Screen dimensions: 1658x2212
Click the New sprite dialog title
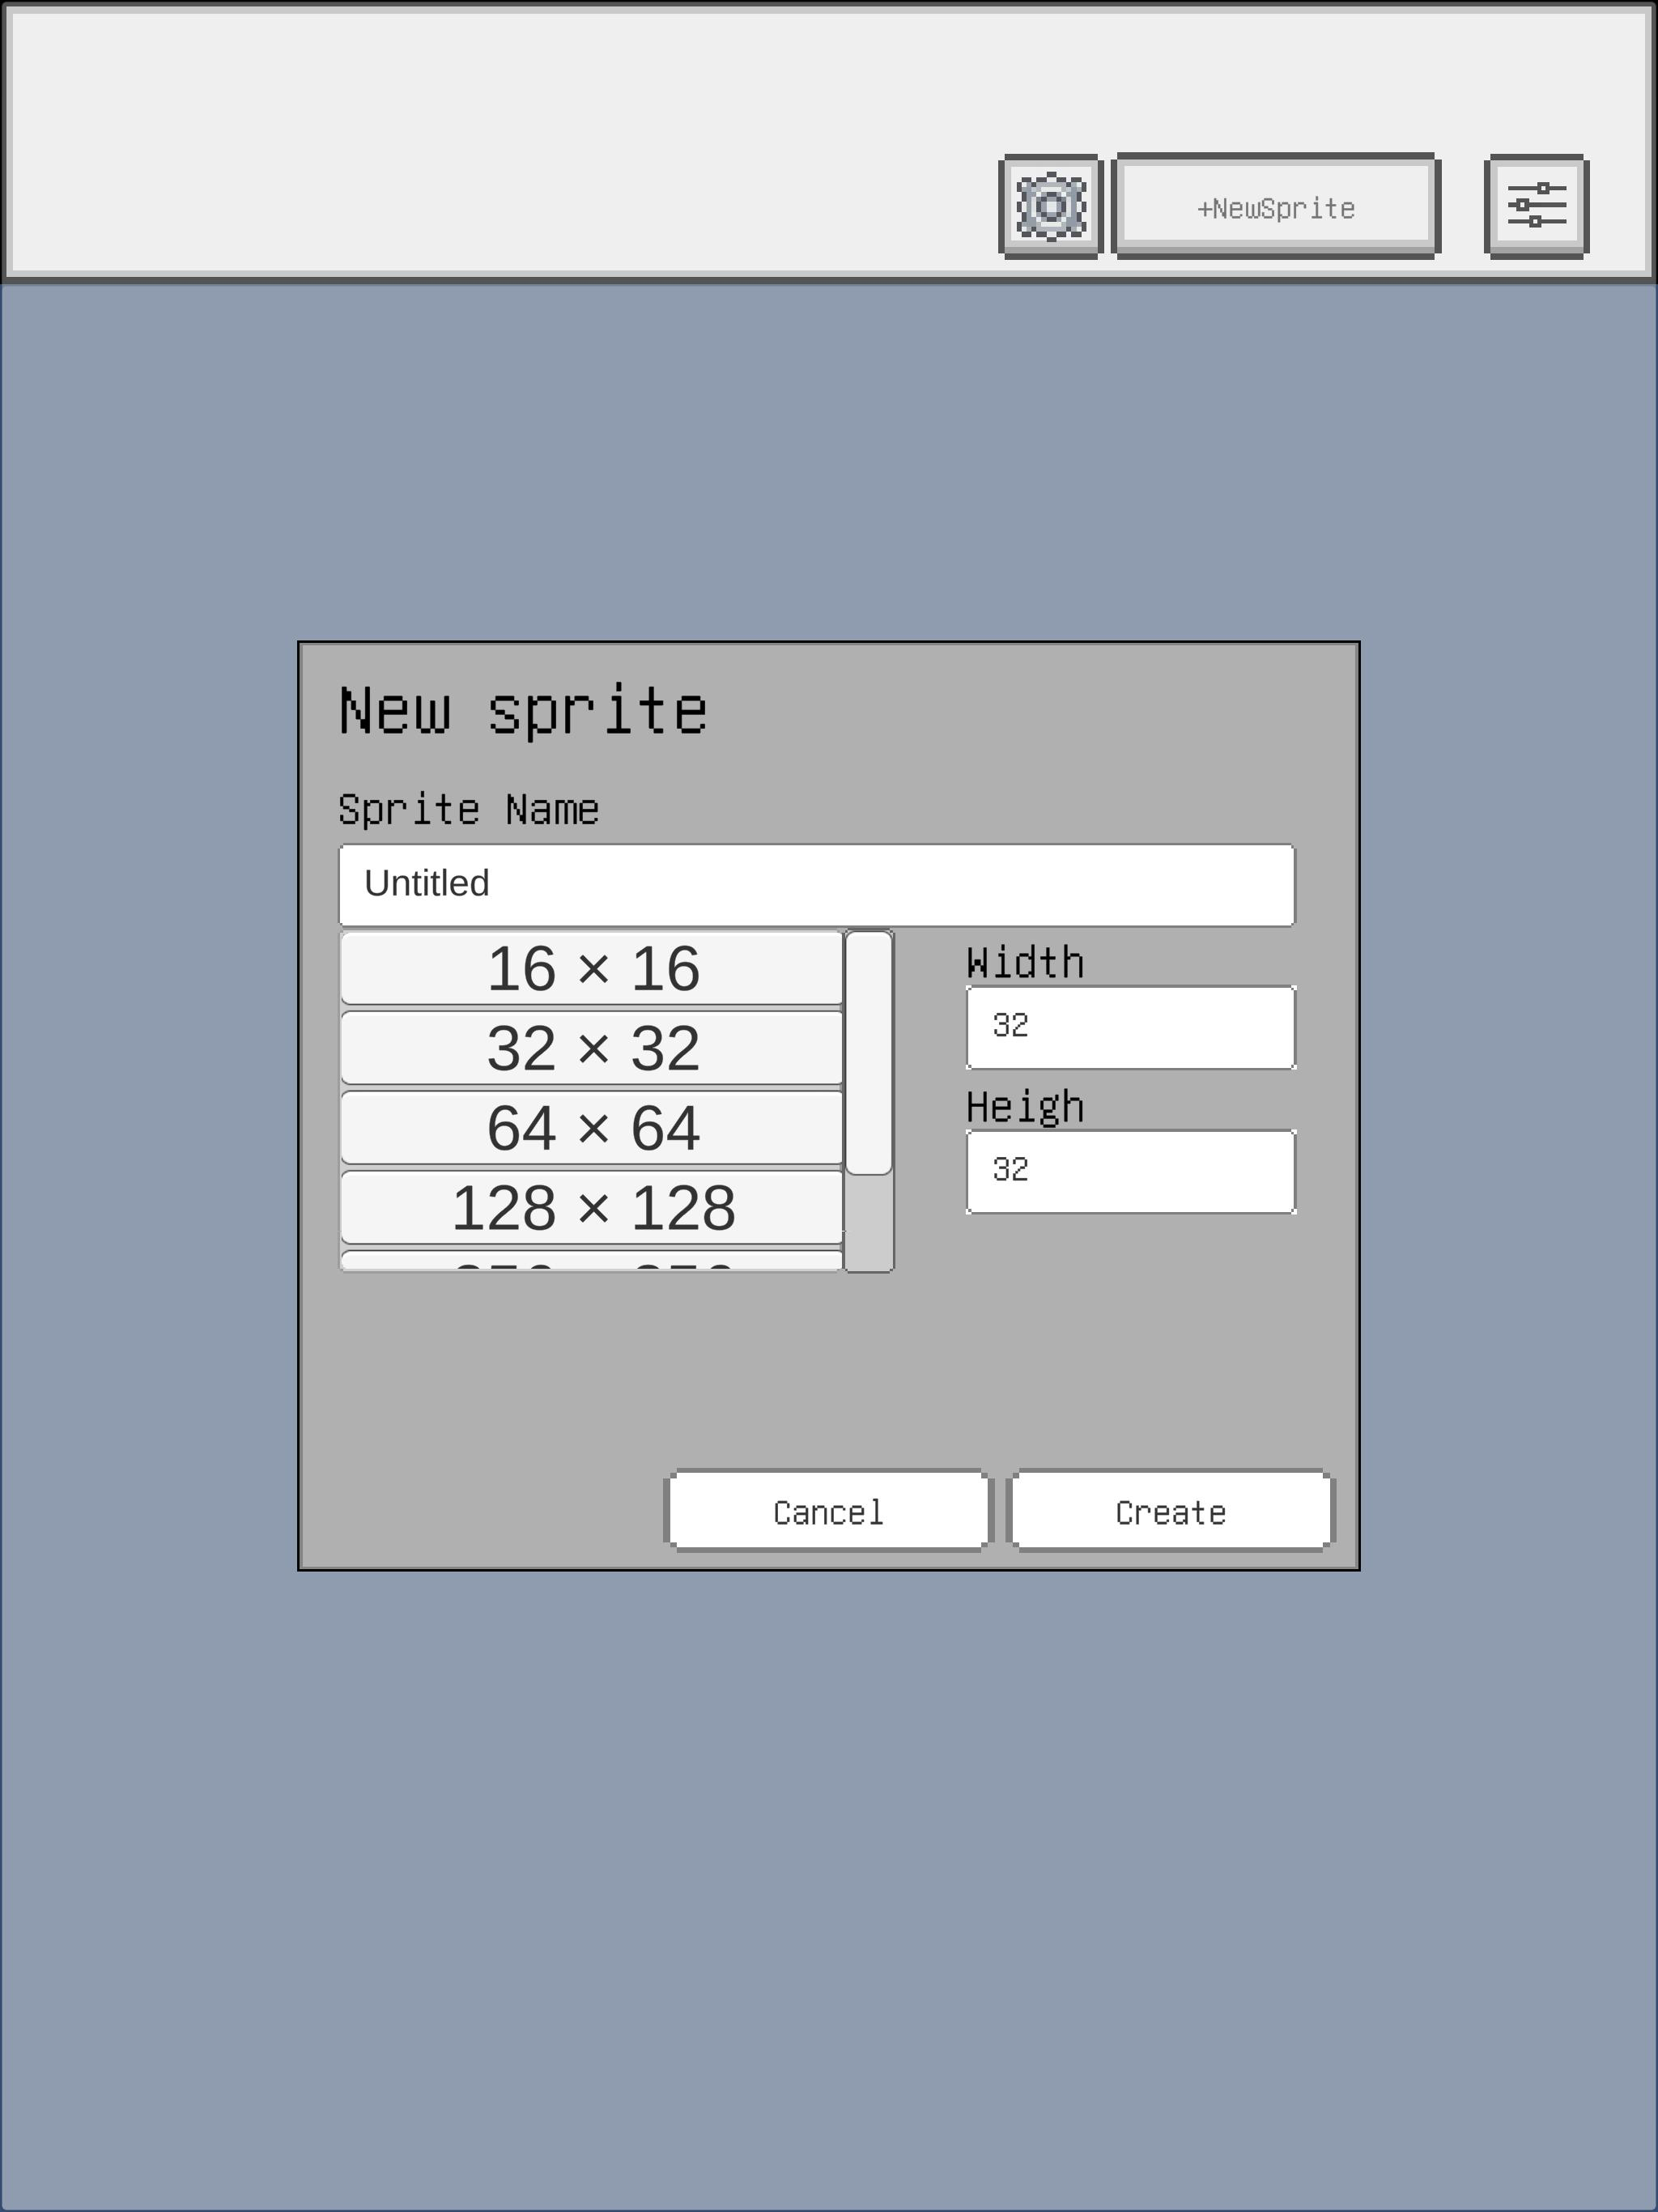click(x=523, y=712)
